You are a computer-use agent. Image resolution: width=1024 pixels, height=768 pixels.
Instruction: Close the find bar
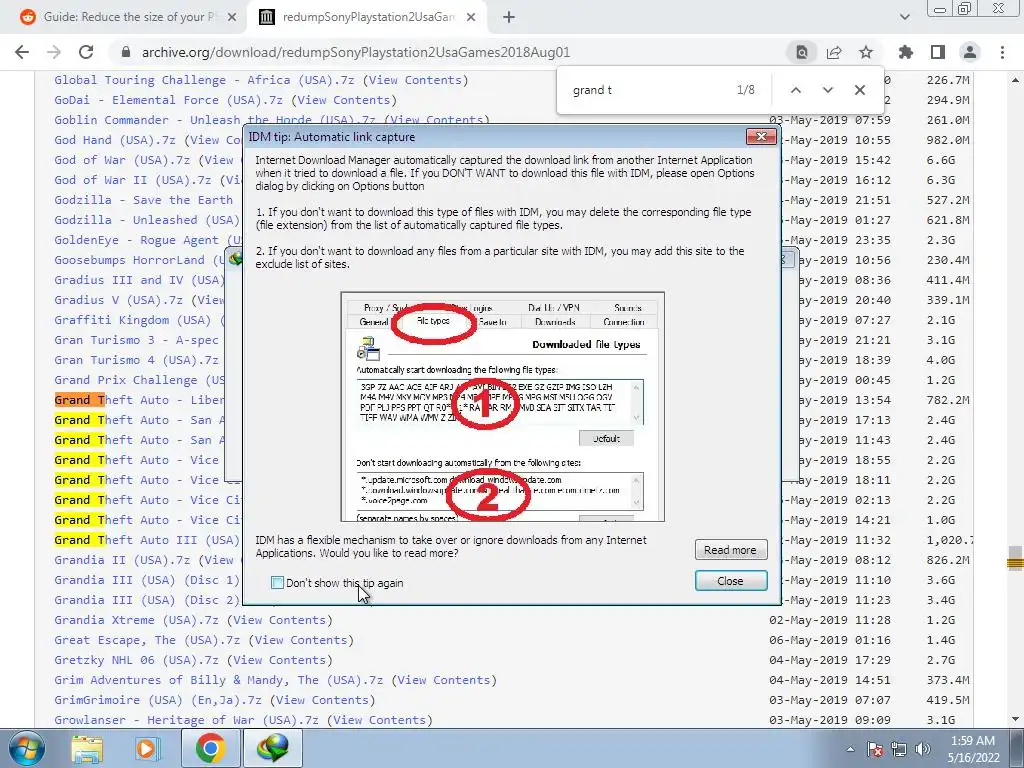[860, 90]
